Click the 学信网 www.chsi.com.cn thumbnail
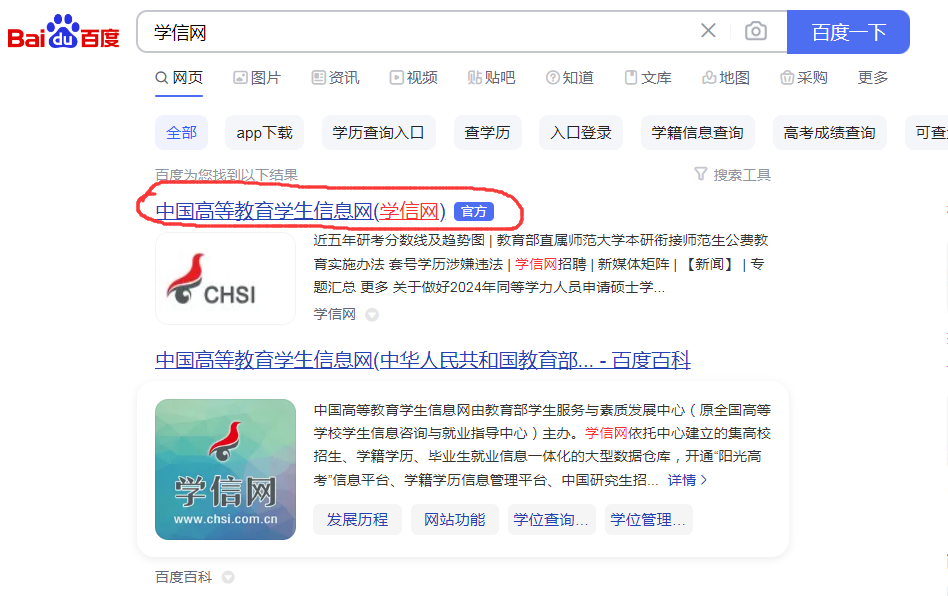The image size is (948, 596). [x=226, y=469]
